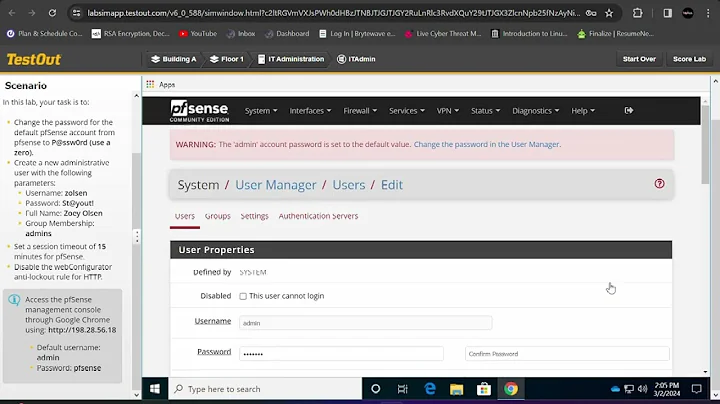Viewport: 720px width, 404px height.
Task: Click the taskbar clock showing 7:05 PM
Action: tap(667, 389)
